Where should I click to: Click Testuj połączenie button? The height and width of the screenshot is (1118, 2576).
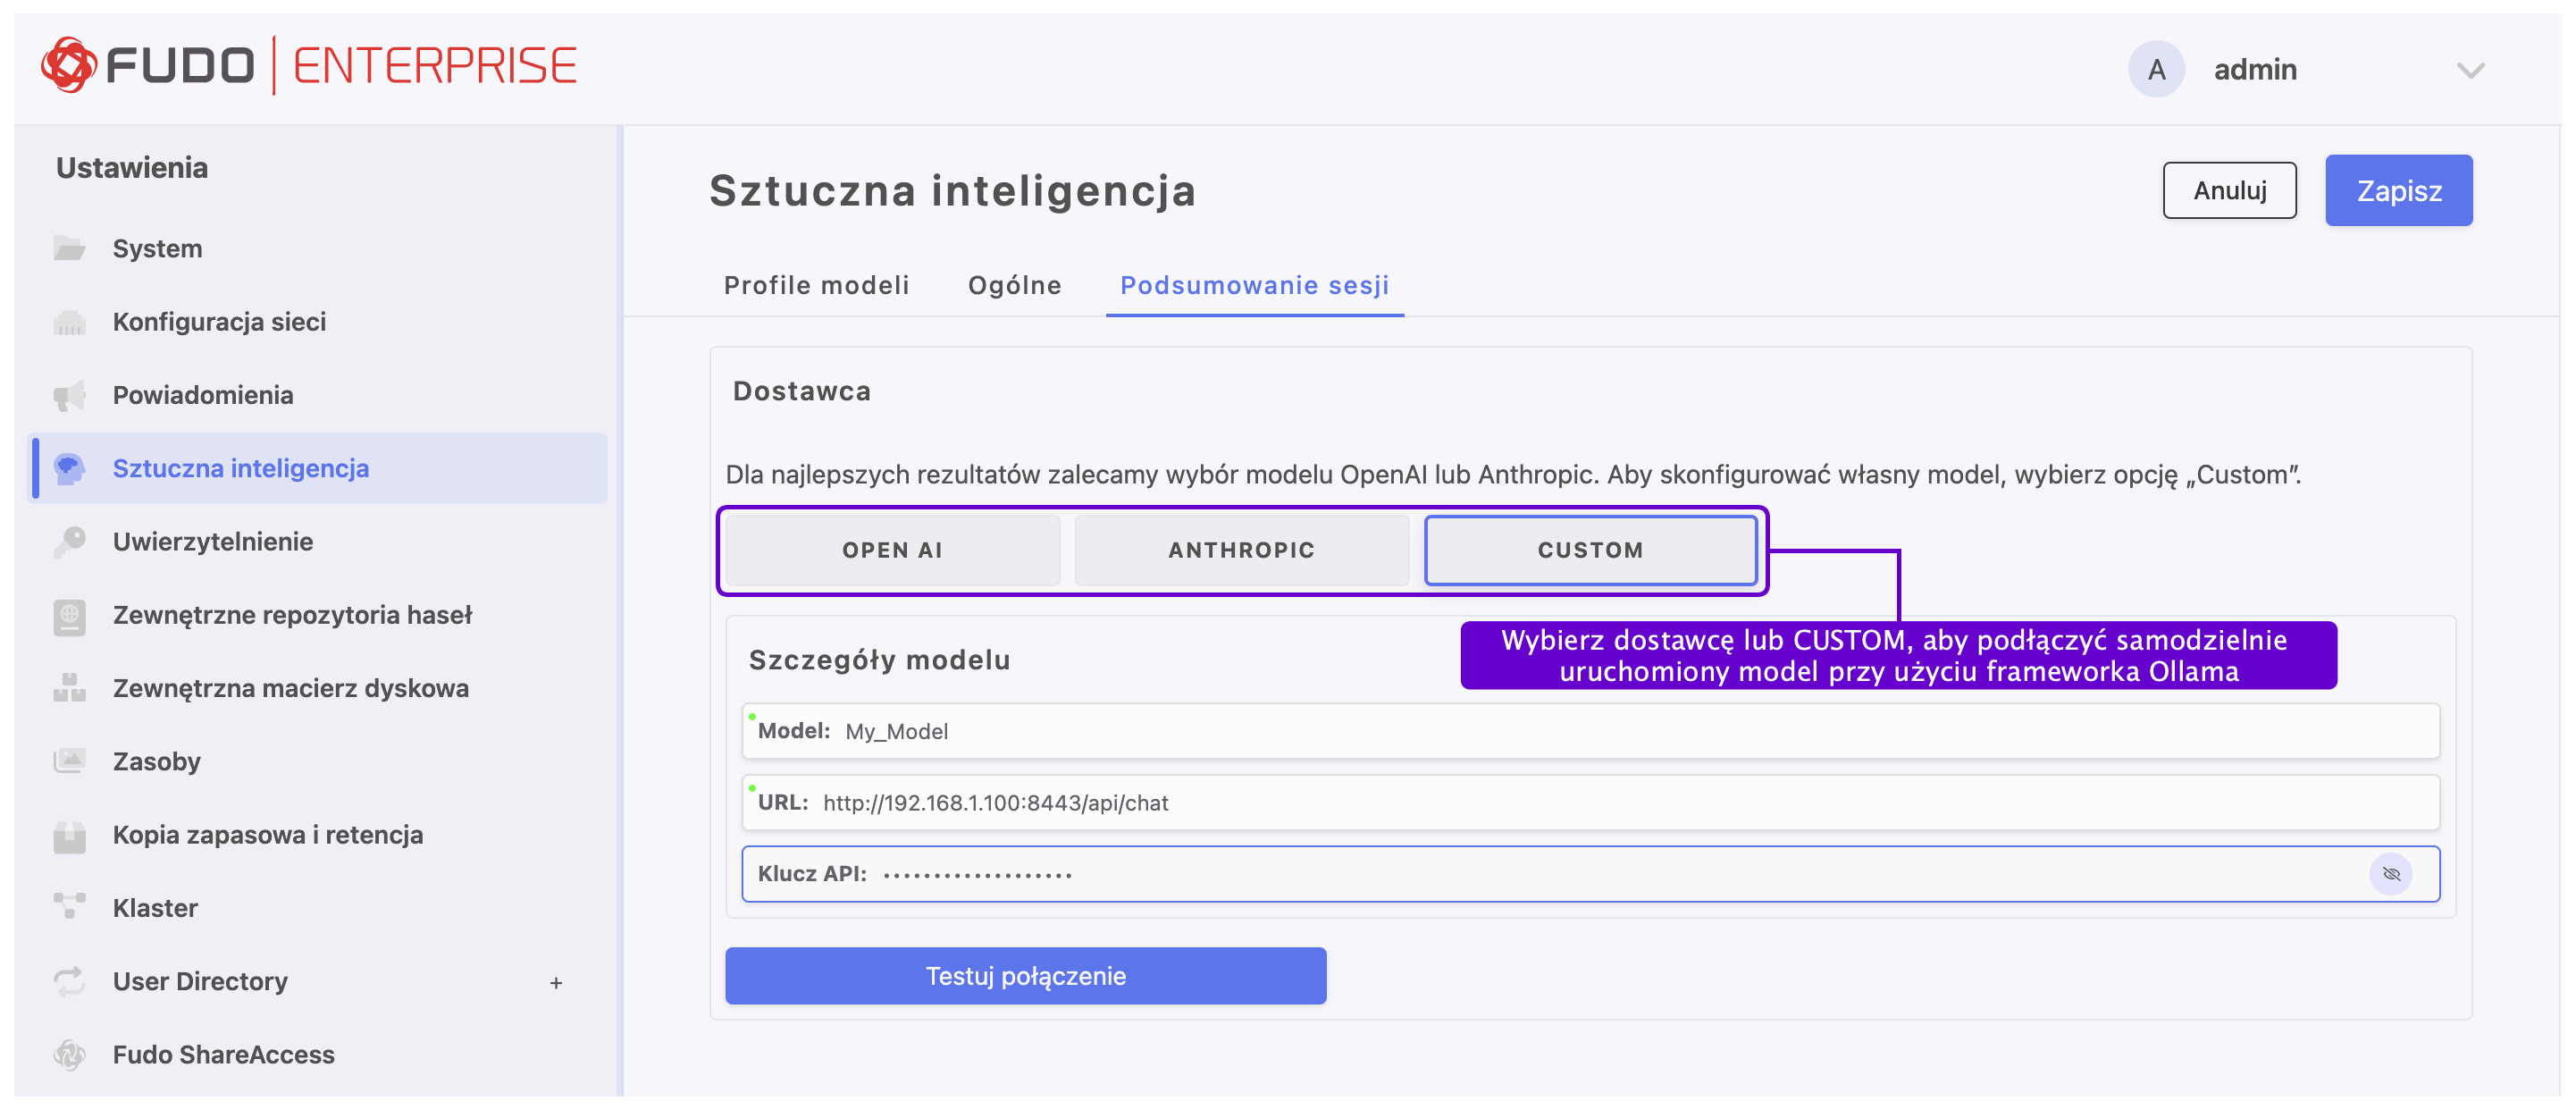(1025, 976)
